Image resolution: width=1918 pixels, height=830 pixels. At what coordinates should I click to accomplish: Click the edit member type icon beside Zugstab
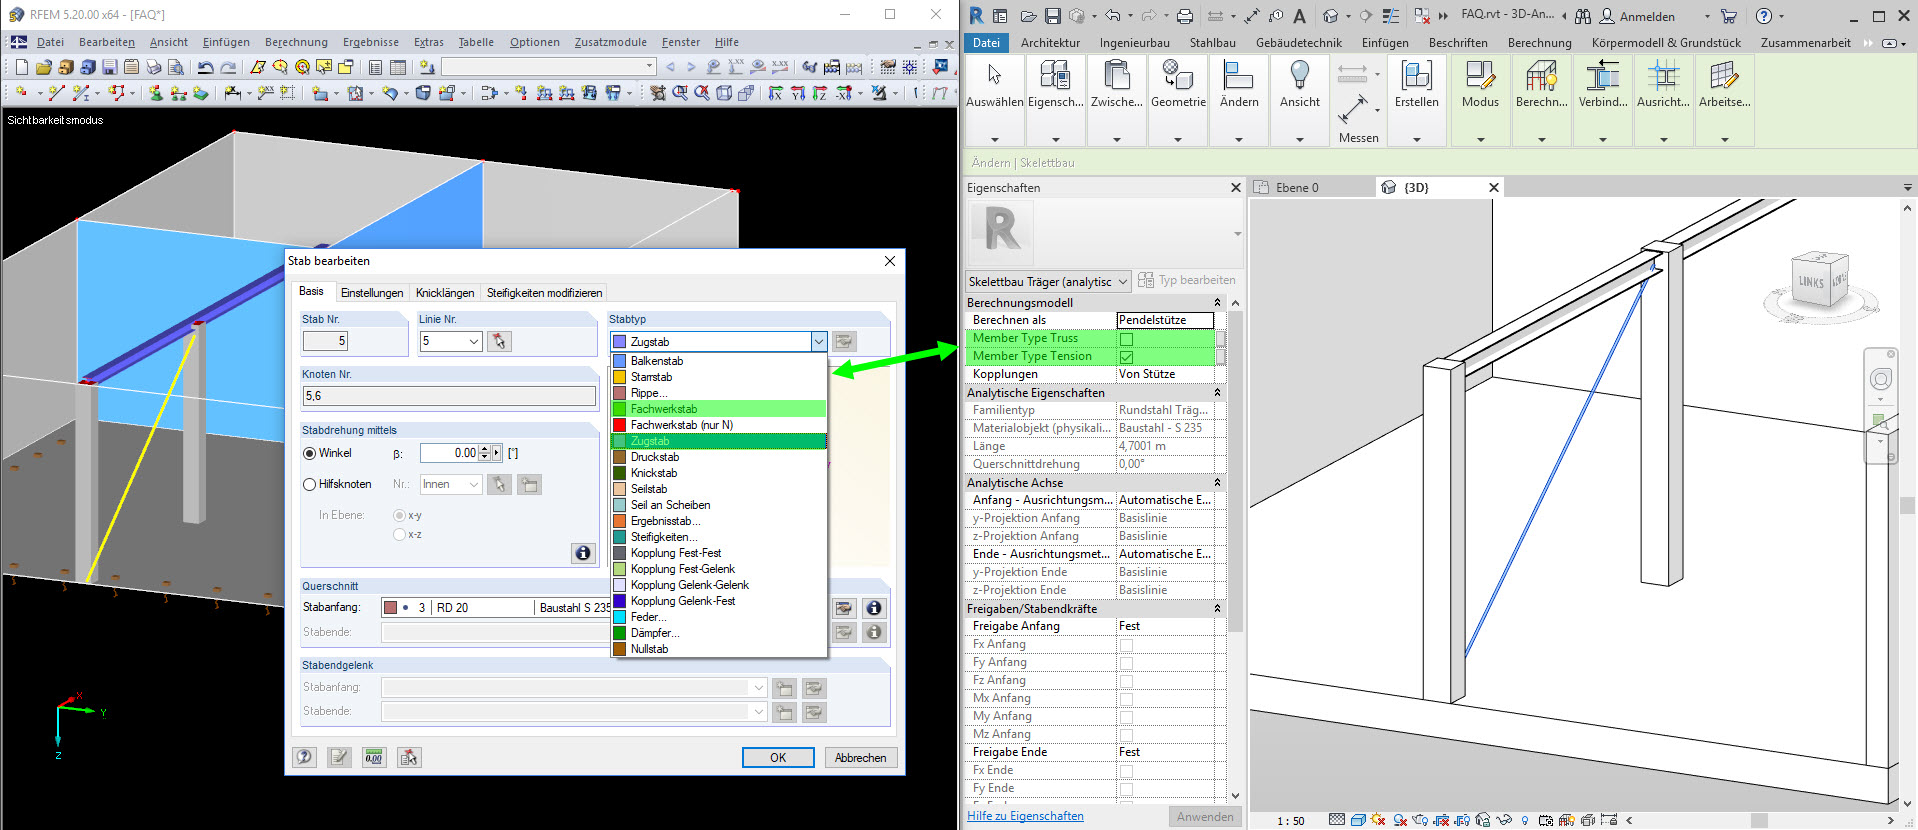pyautogui.click(x=844, y=341)
